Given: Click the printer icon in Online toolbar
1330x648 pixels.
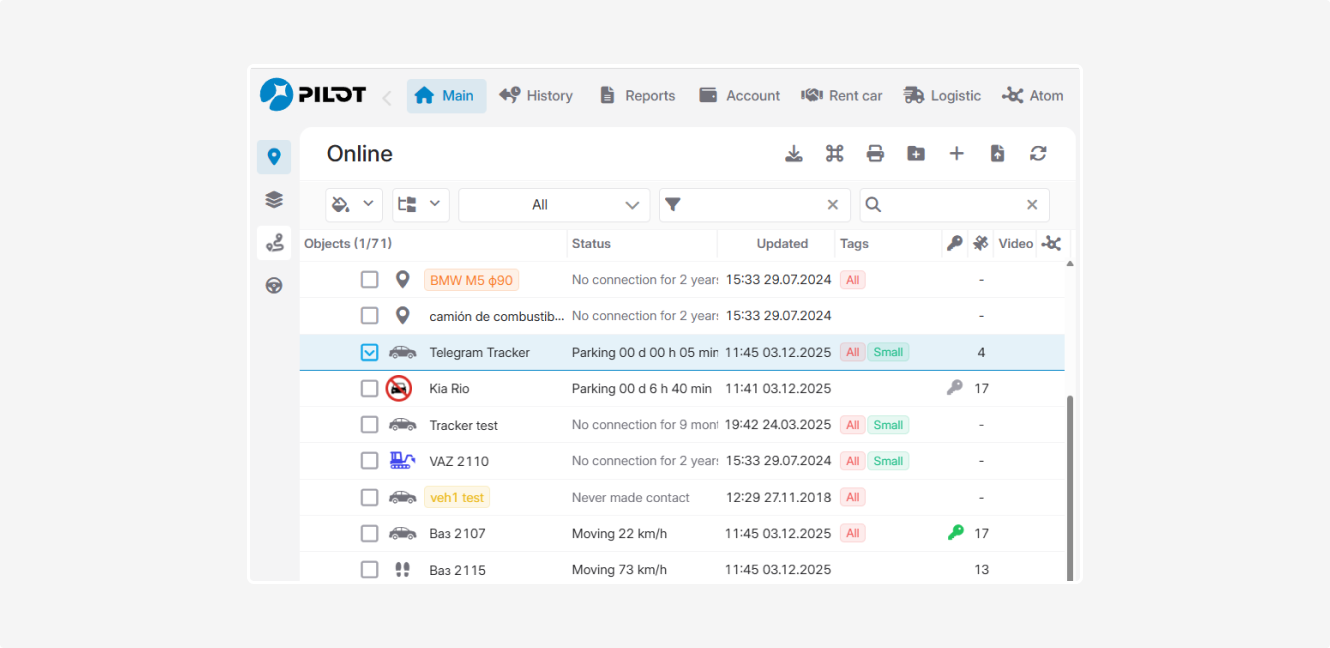Looking at the screenshot, I should pos(875,153).
